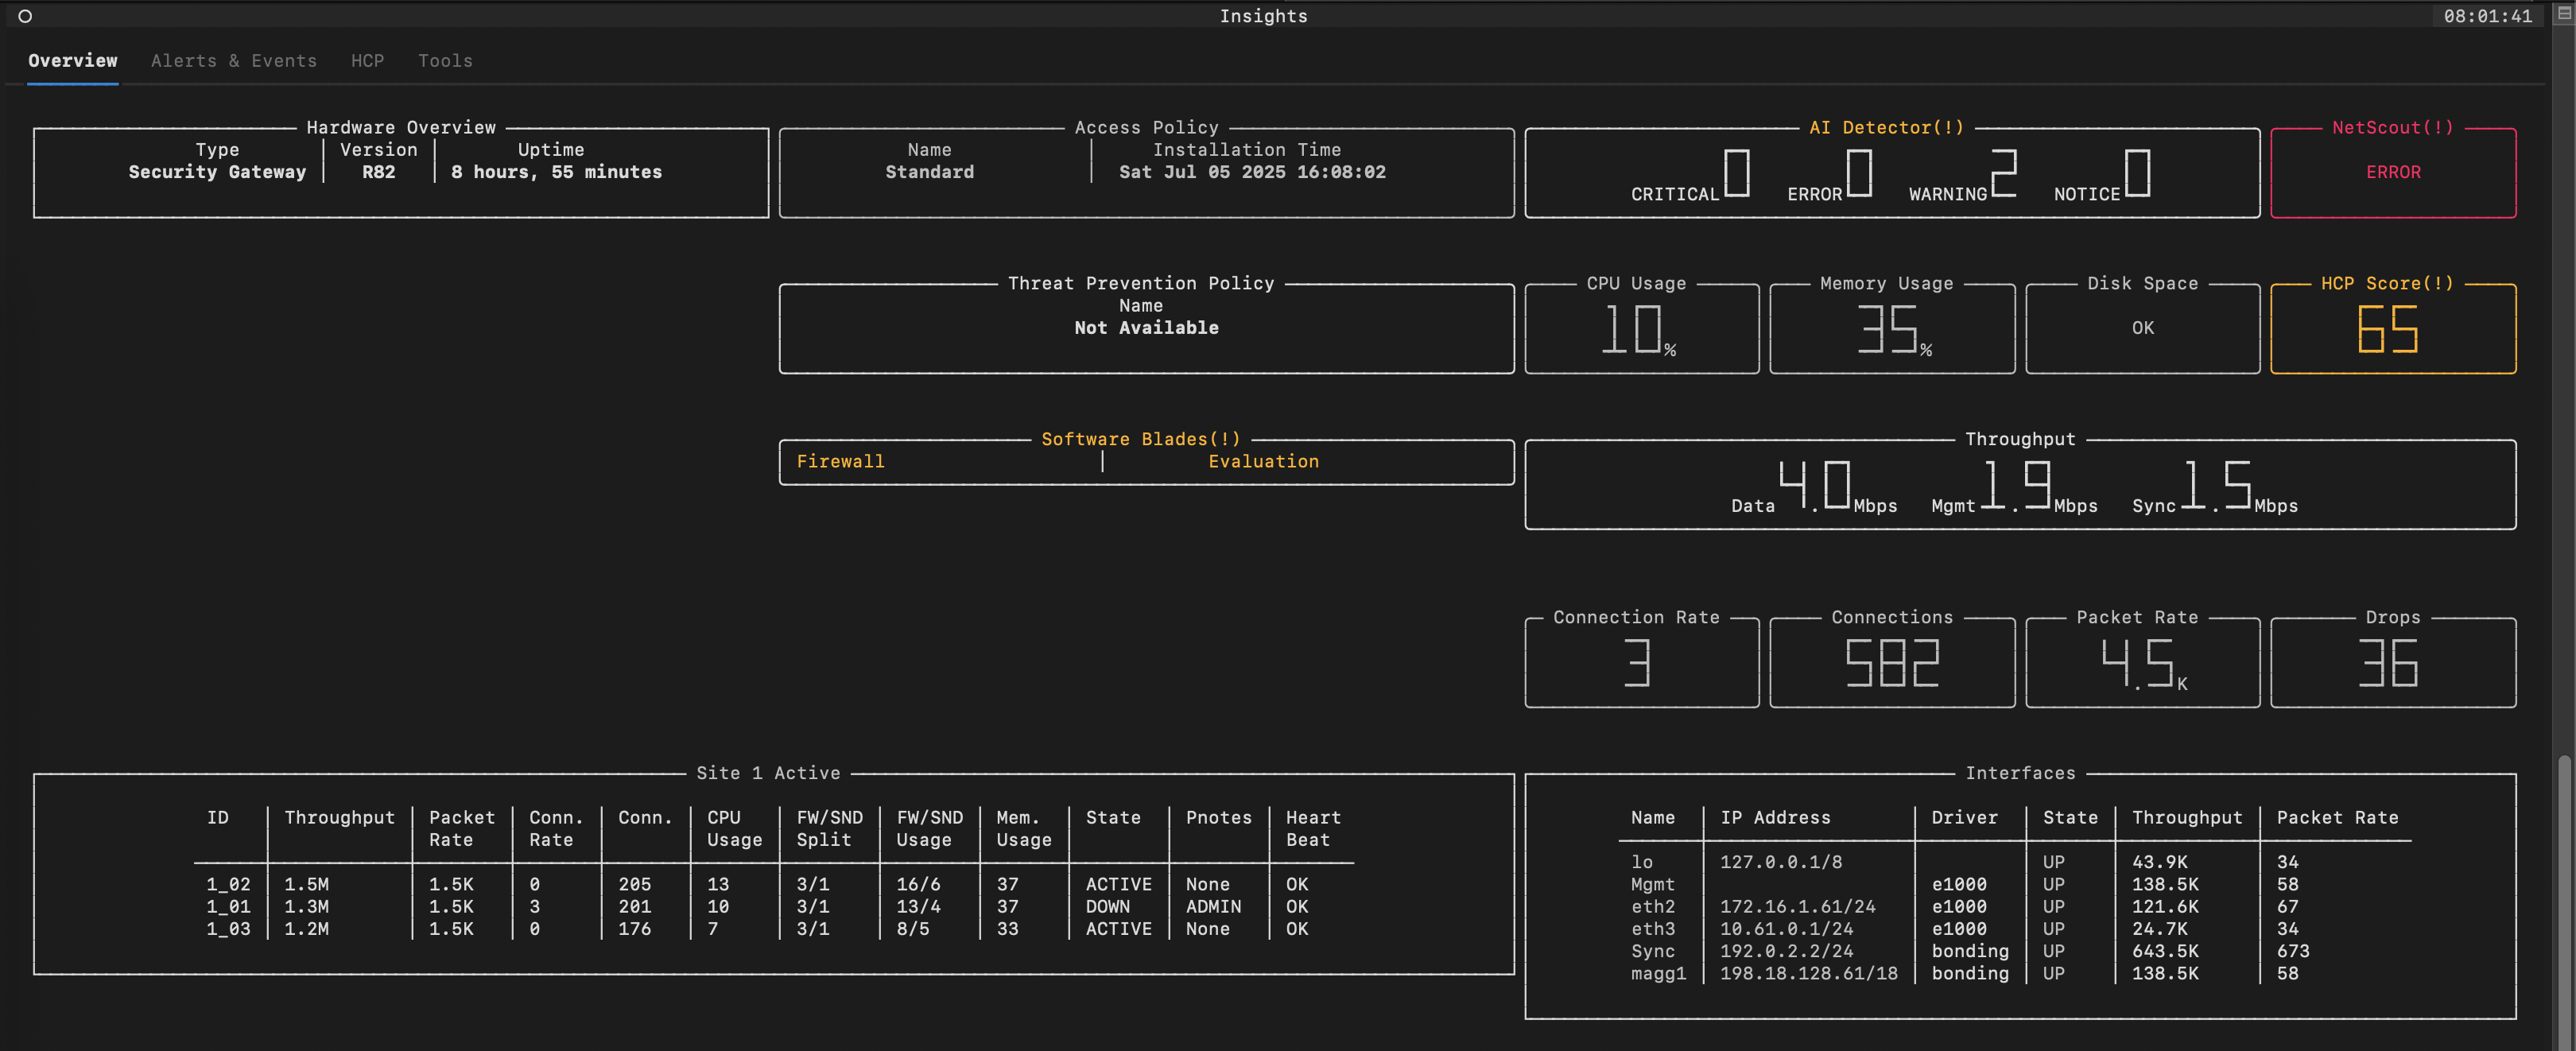This screenshot has height=1051, width=2576.
Task: Click the circle icon in header
Action: pos(25,16)
